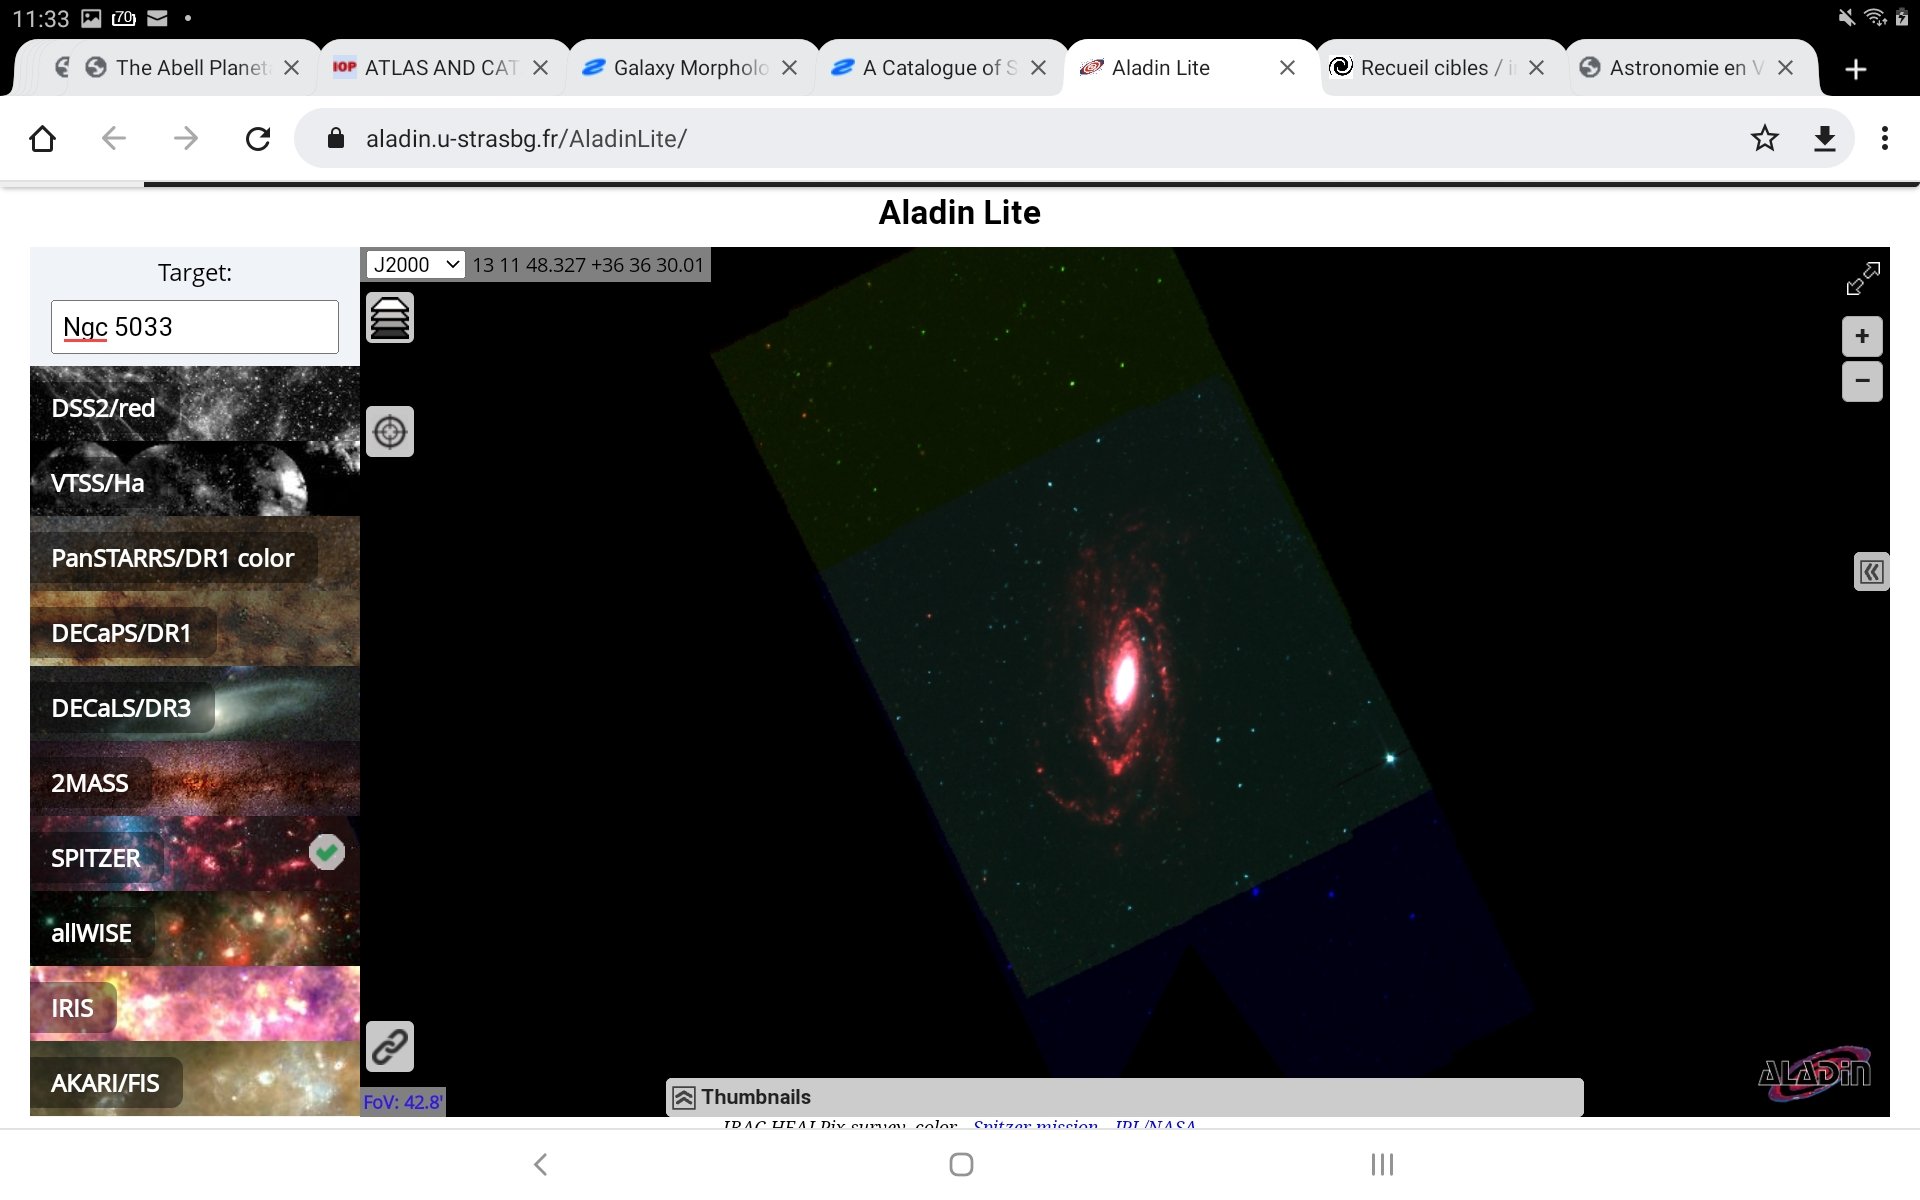Click the site security padlock icon
The image size is (1920, 1200).
tap(336, 138)
